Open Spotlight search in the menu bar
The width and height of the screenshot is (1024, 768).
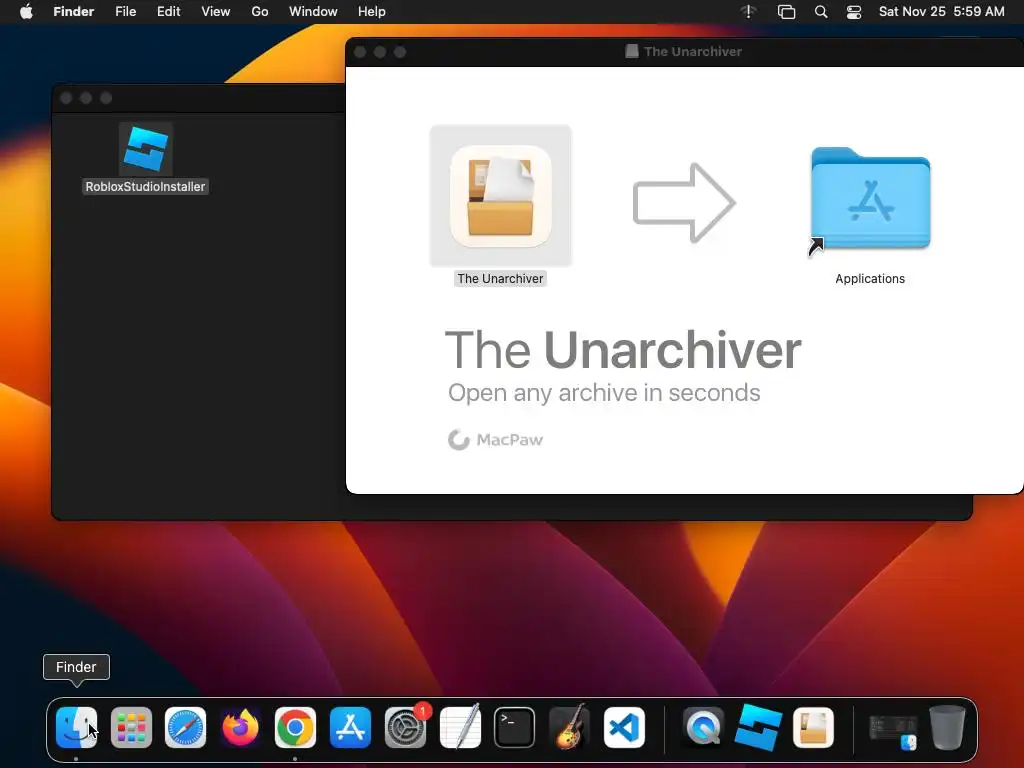point(821,12)
